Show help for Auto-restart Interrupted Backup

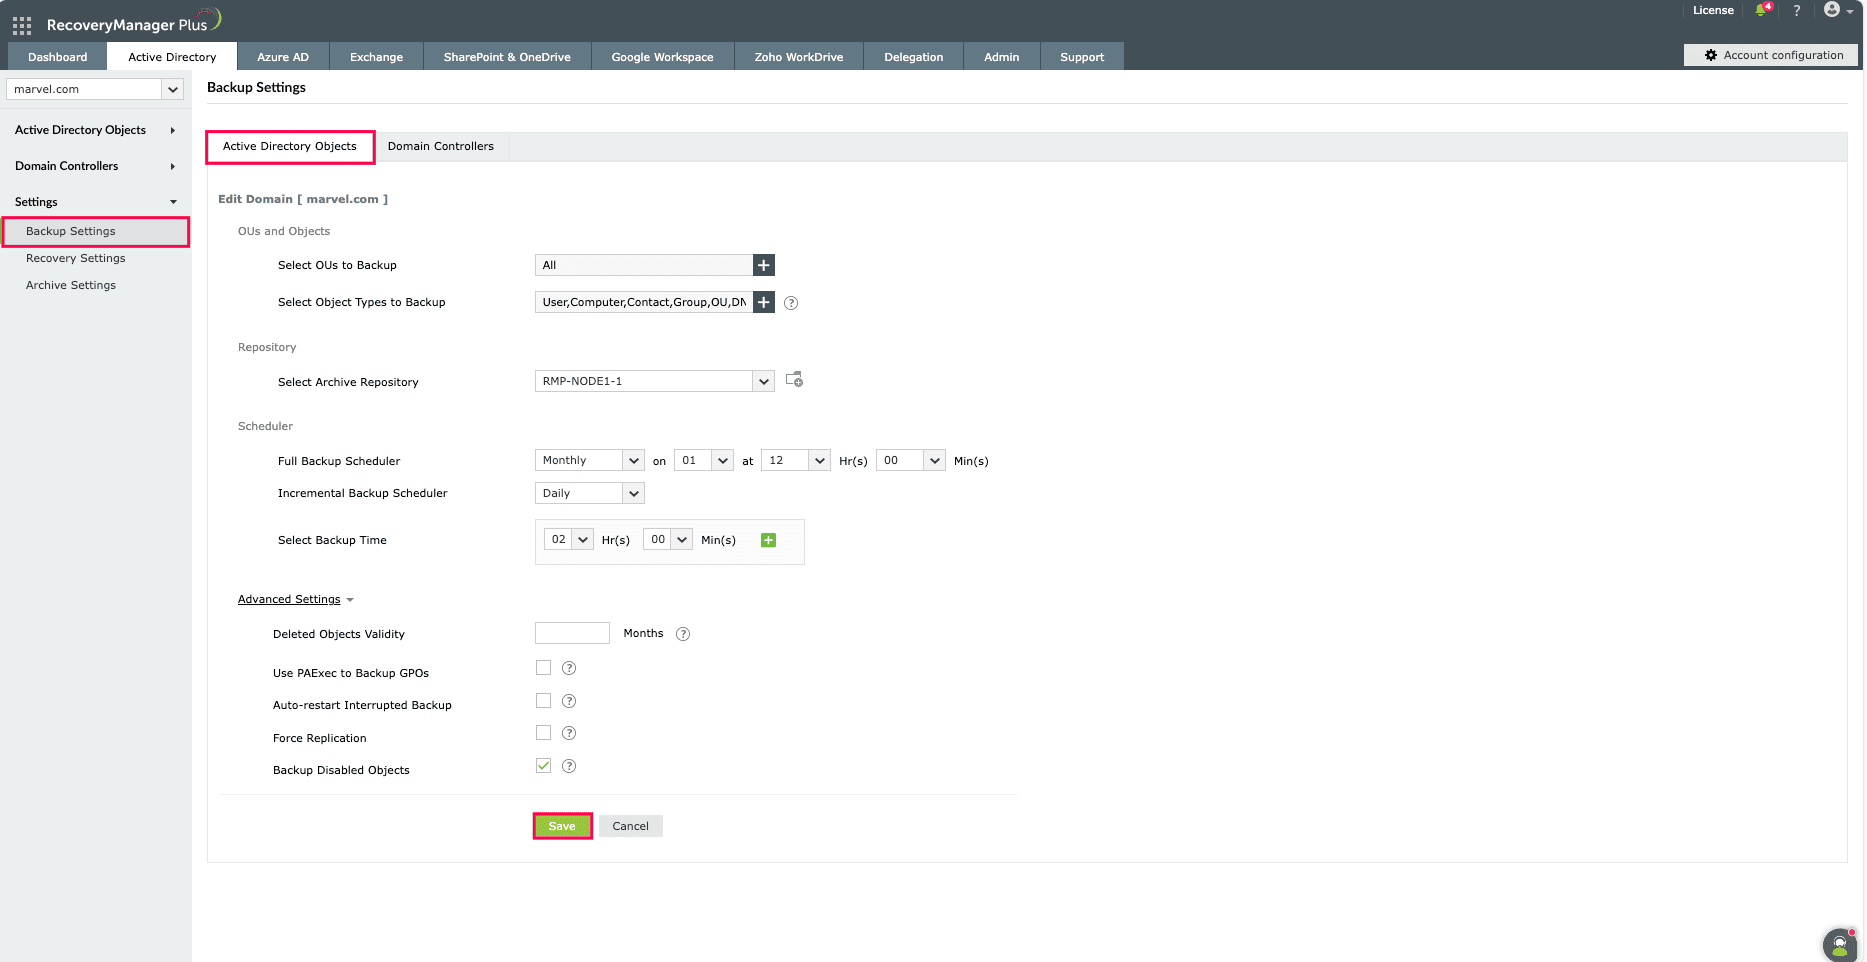[569, 701]
